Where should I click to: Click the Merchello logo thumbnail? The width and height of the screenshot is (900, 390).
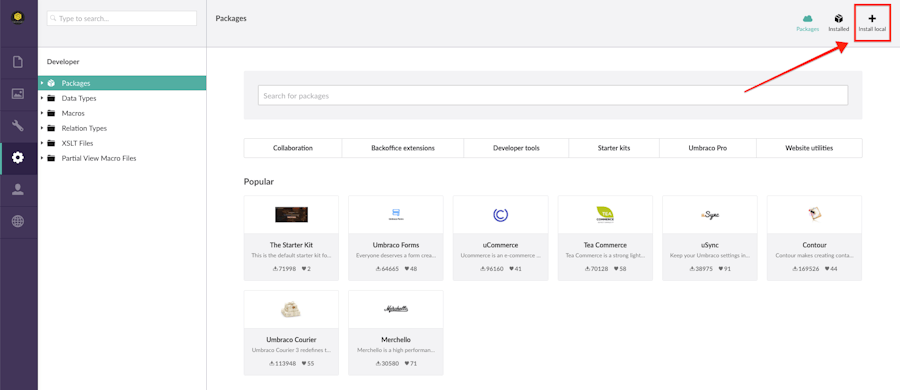tap(395, 310)
